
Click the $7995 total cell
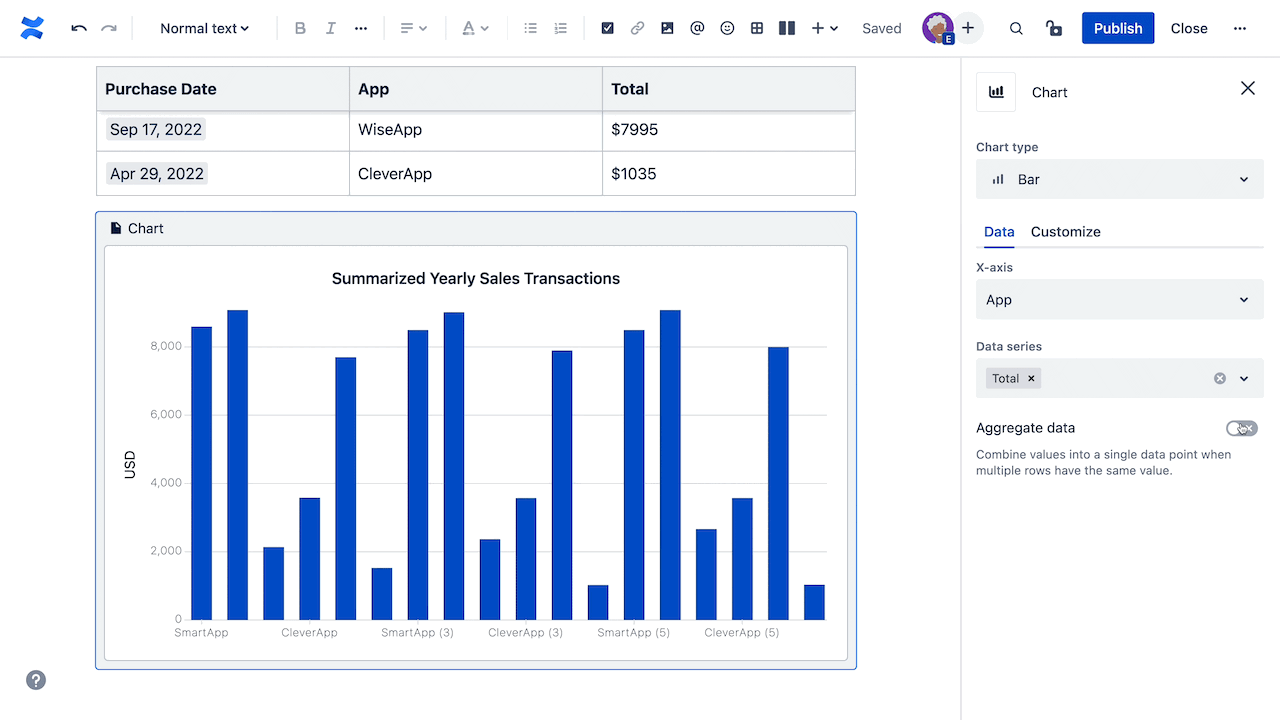point(729,129)
